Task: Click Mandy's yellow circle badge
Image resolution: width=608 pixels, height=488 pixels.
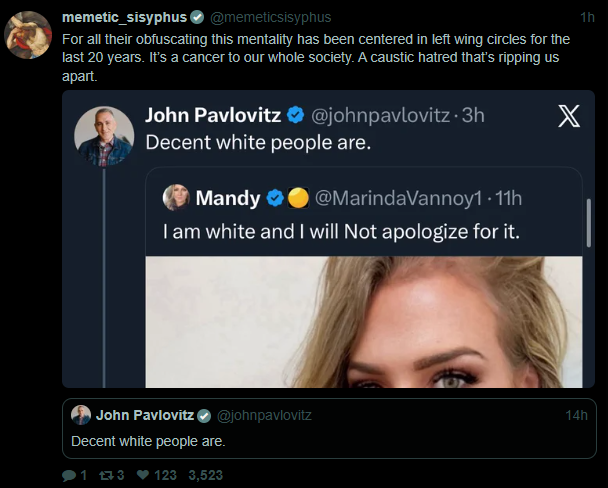Action: [x=297, y=198]
